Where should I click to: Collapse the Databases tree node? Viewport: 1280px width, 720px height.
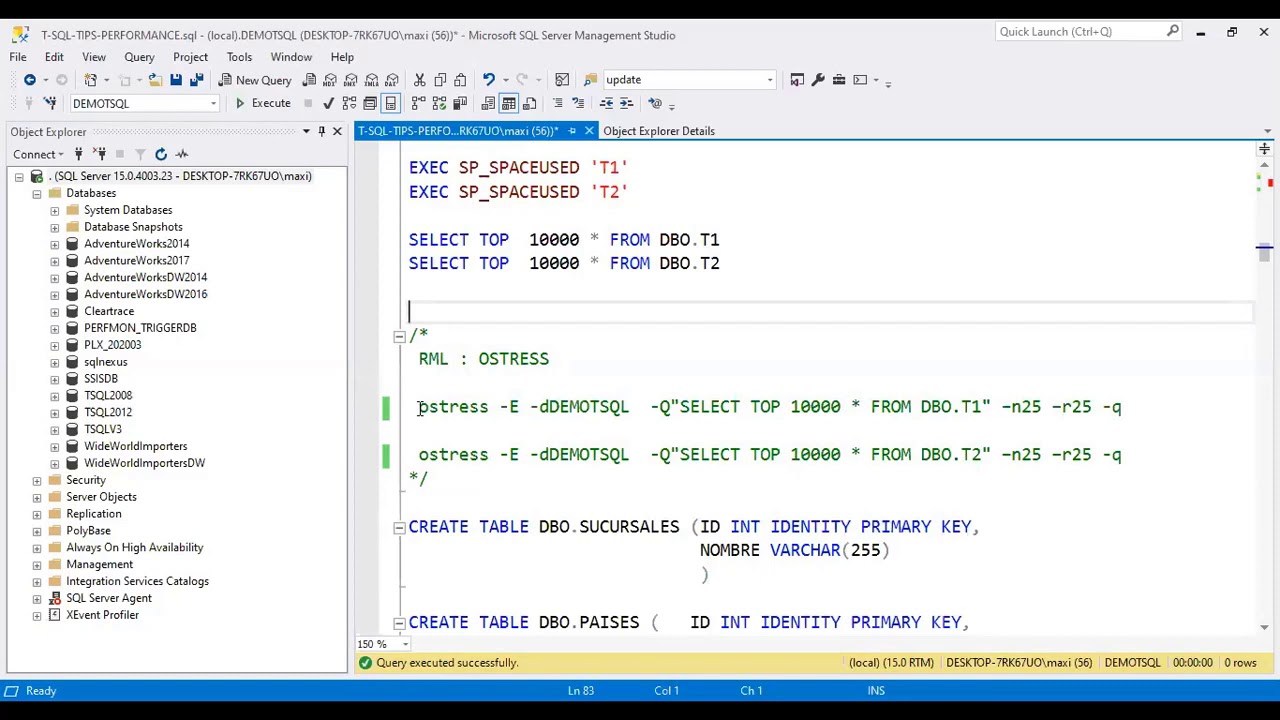pyautogui.click(x=37, y=193)
